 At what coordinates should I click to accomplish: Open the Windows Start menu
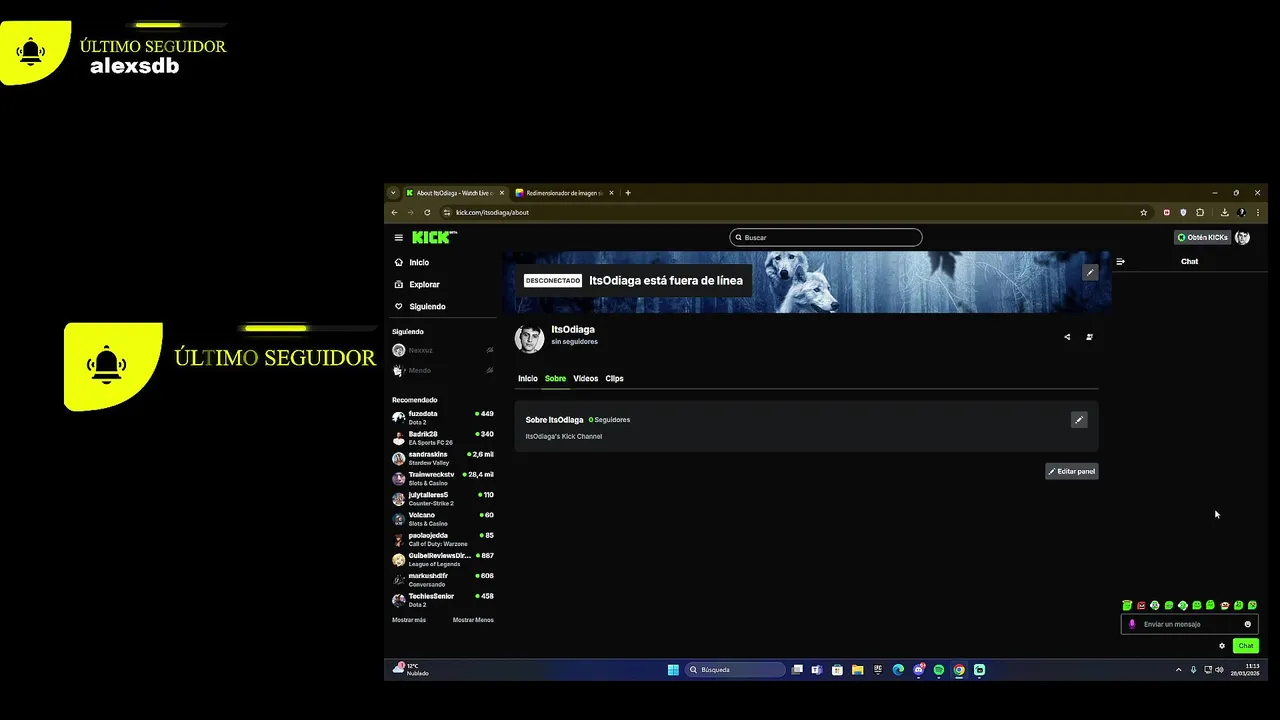point(673,670)
